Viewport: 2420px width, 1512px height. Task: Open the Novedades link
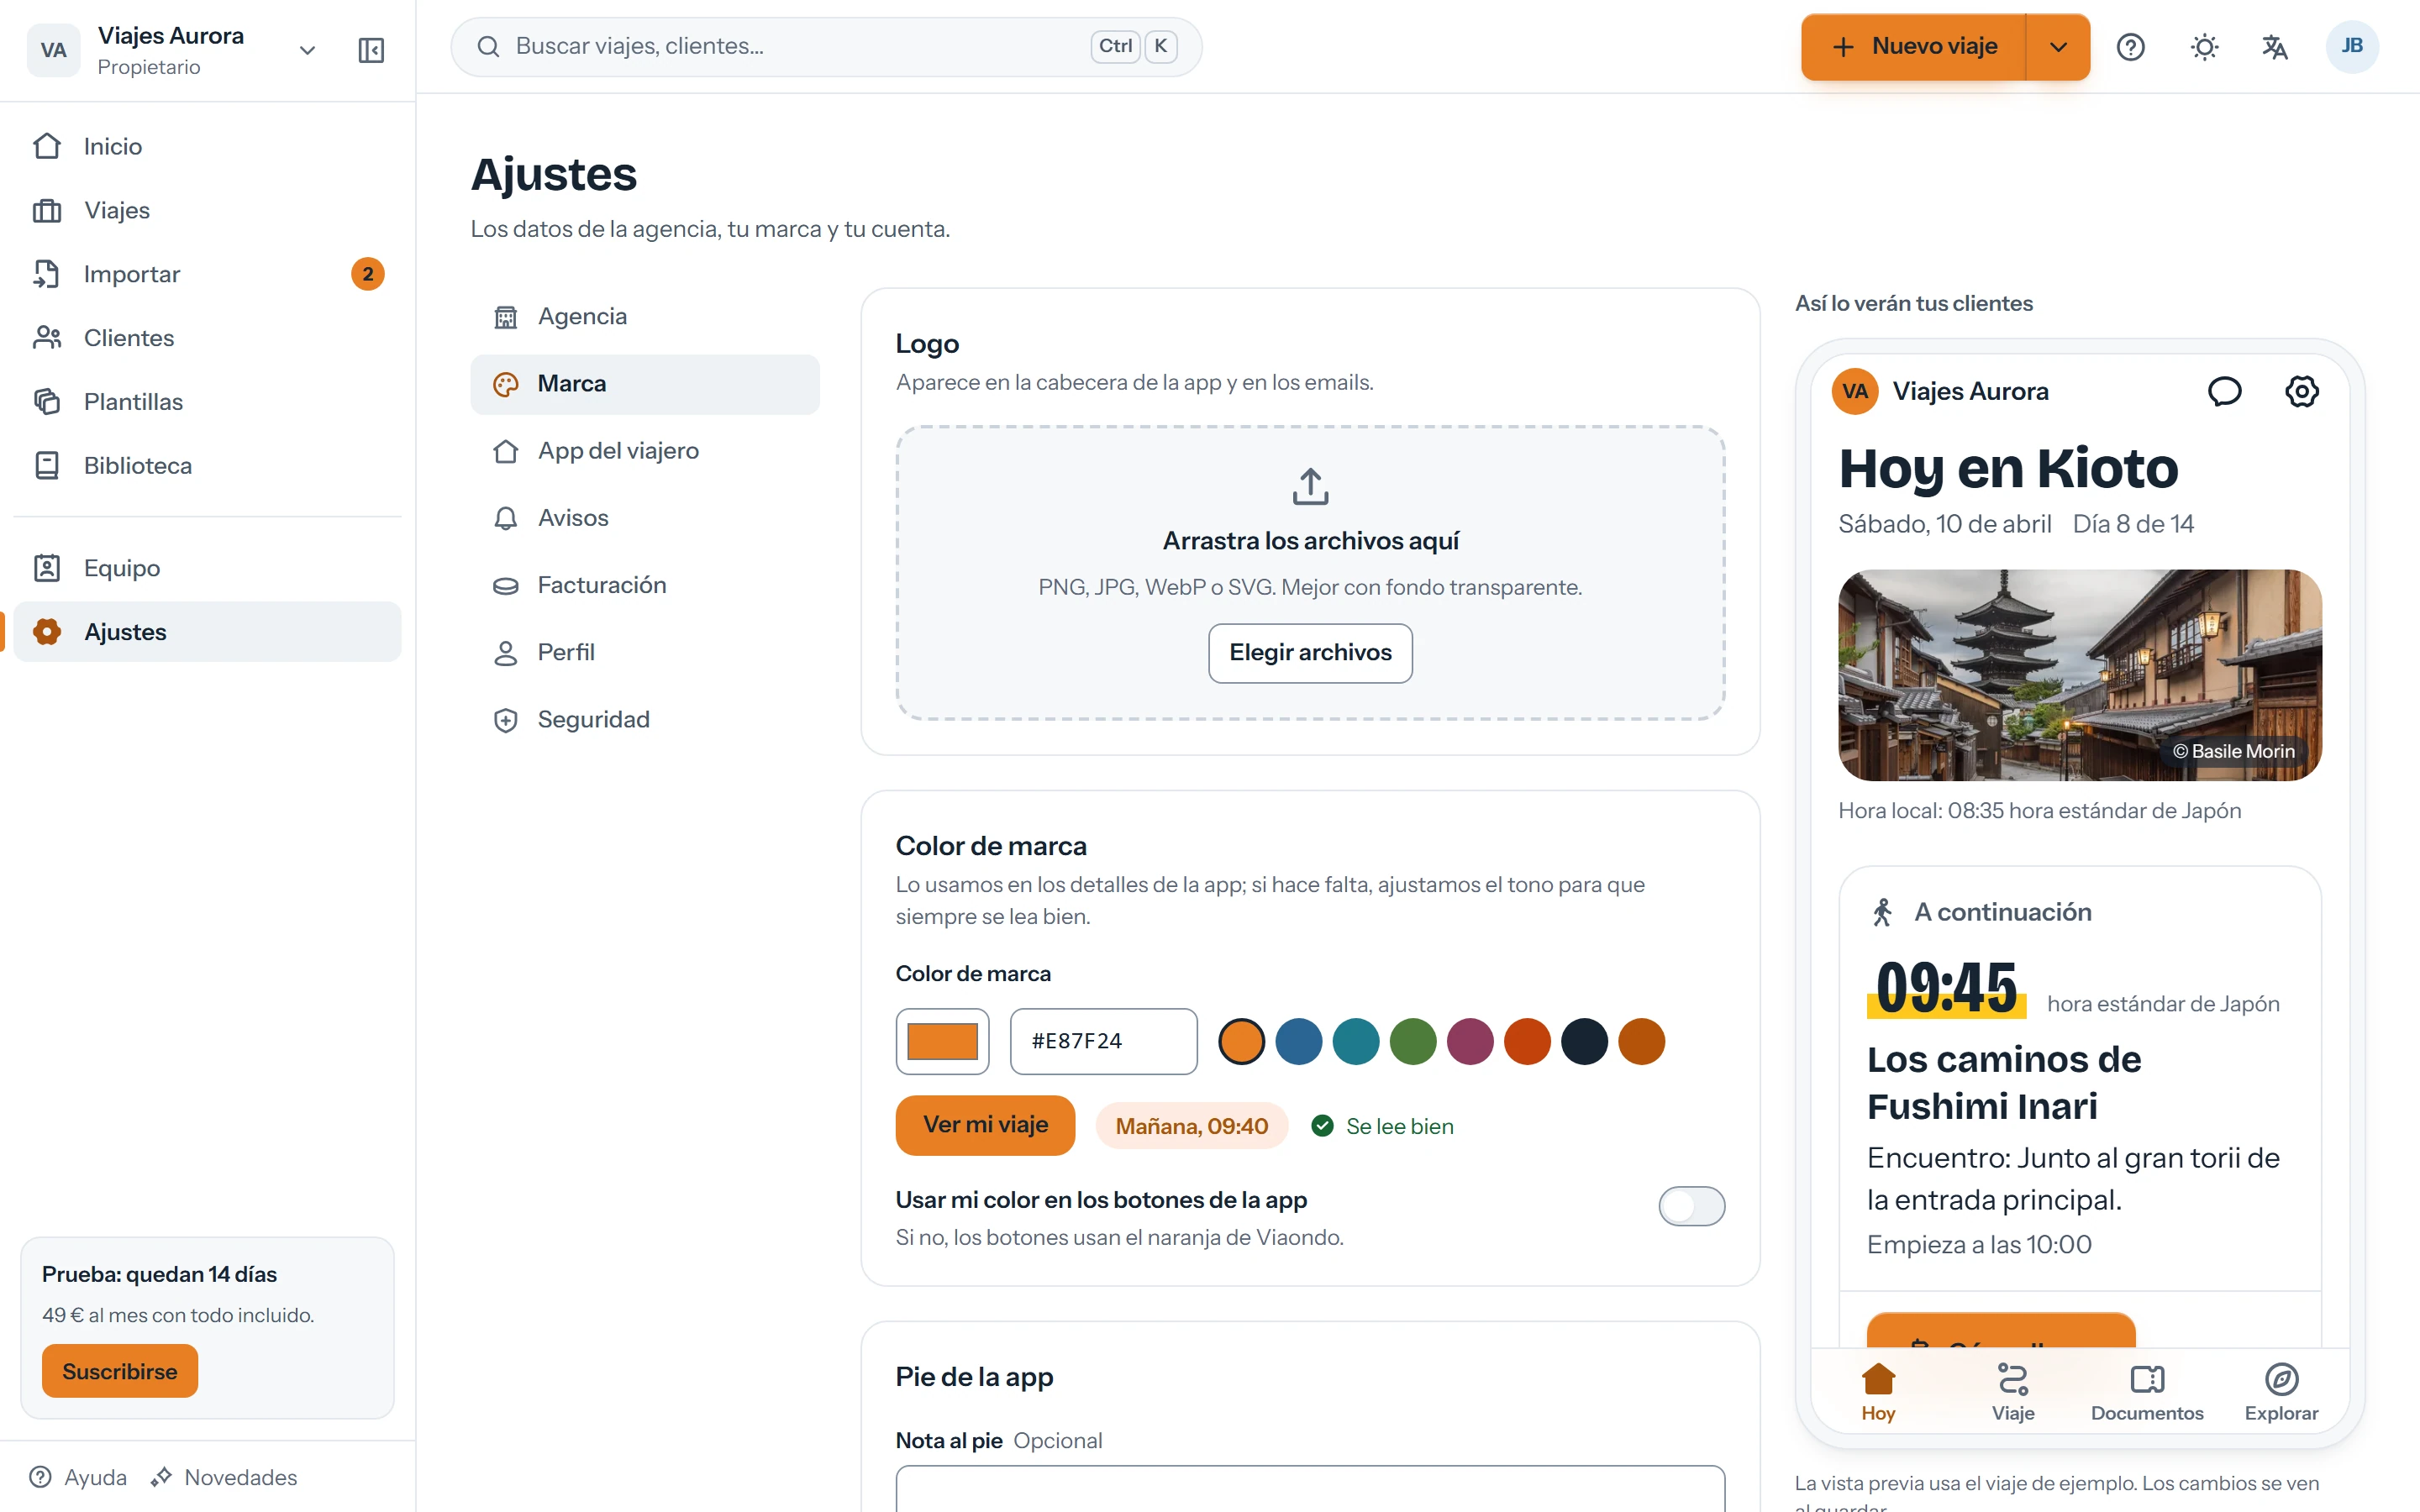pos(224,1477)
